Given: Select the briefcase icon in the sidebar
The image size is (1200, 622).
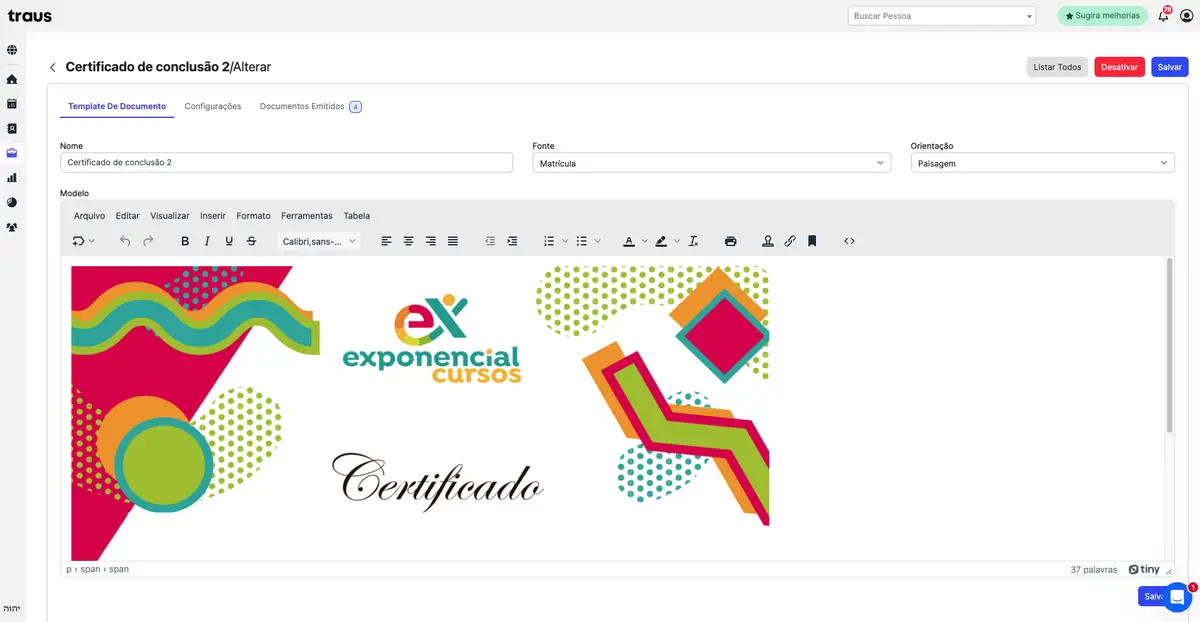Looking at the screenshot, I should pos(12,153).
